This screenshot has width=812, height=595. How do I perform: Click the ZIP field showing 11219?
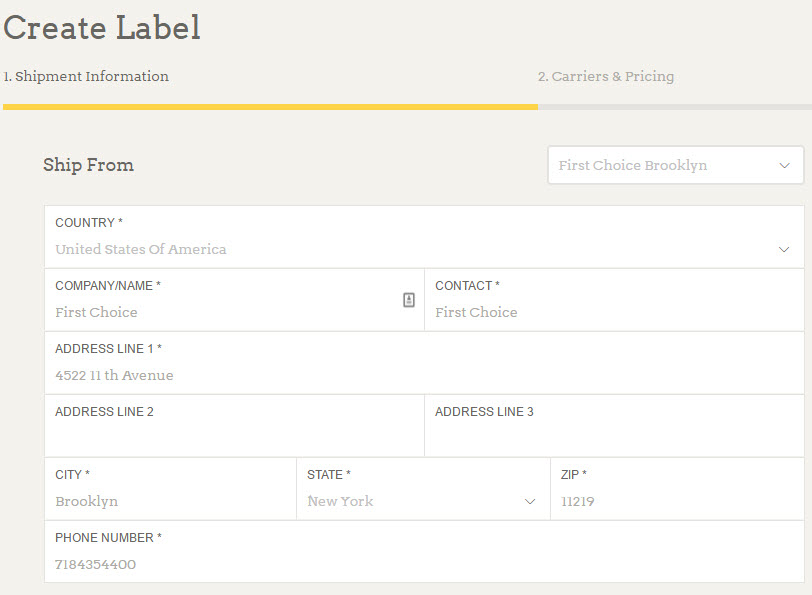point(676,501)
